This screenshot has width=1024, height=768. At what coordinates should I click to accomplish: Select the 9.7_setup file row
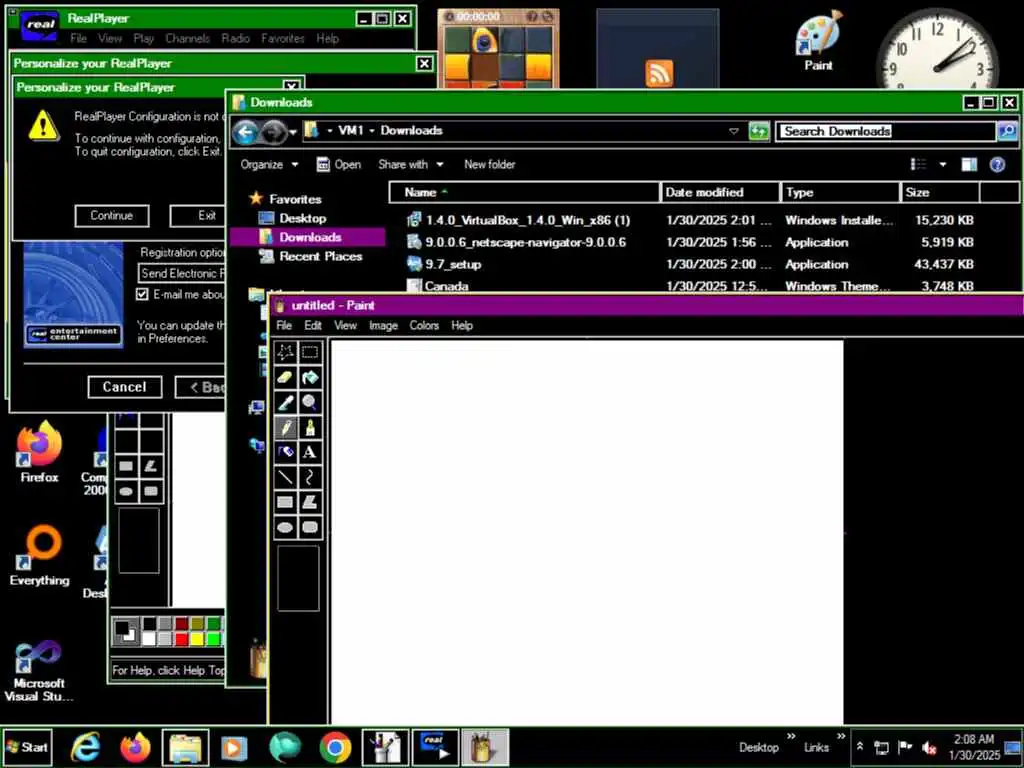pos(691,264)
